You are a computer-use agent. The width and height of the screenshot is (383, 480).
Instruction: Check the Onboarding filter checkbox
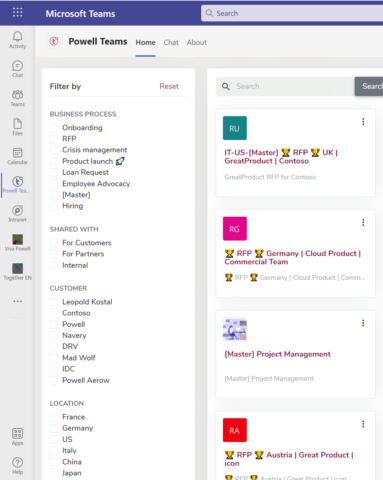coord(54,128)
